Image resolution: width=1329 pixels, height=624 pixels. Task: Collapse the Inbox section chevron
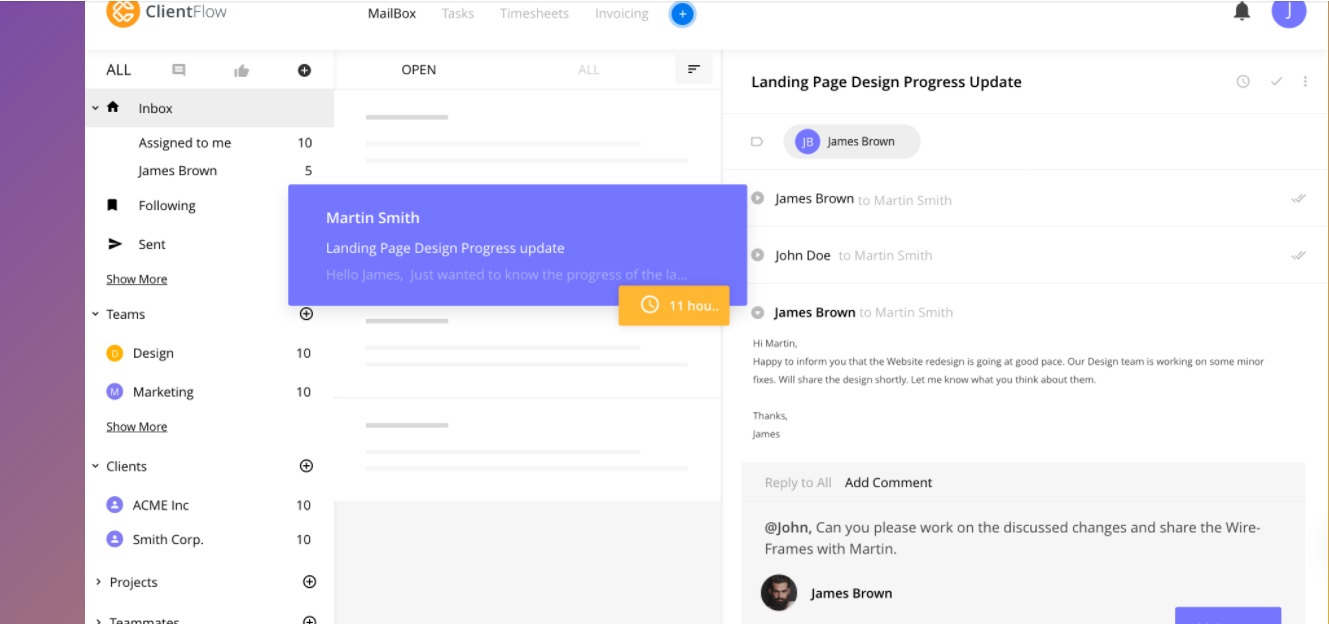96,107
